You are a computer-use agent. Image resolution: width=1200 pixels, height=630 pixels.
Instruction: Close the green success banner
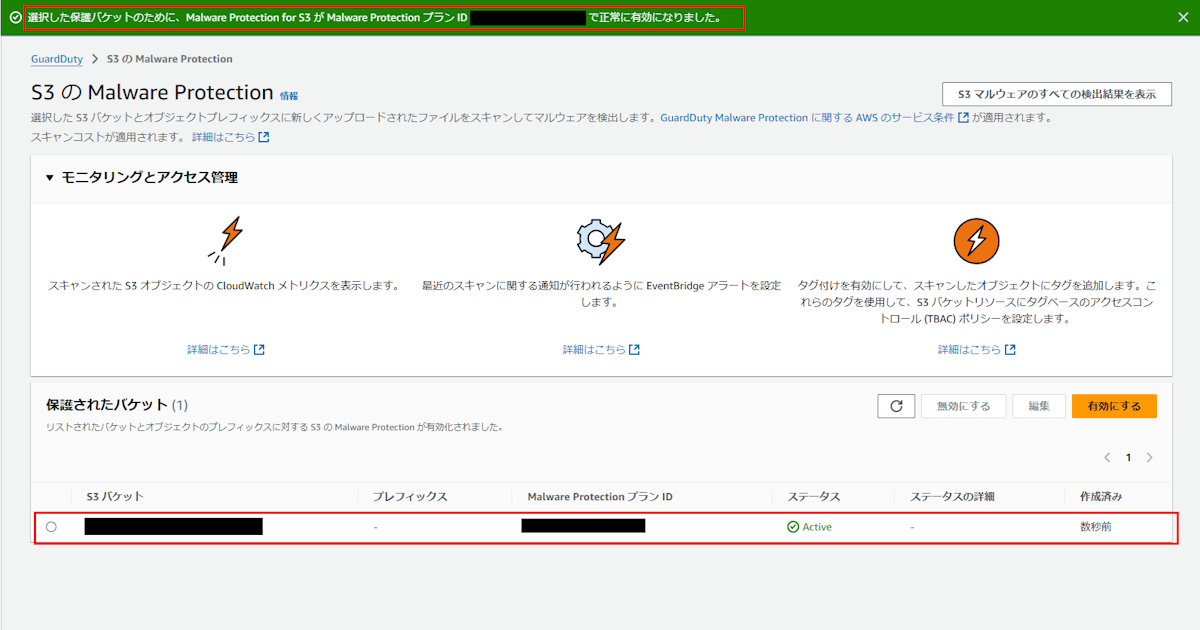[1183, 17]
